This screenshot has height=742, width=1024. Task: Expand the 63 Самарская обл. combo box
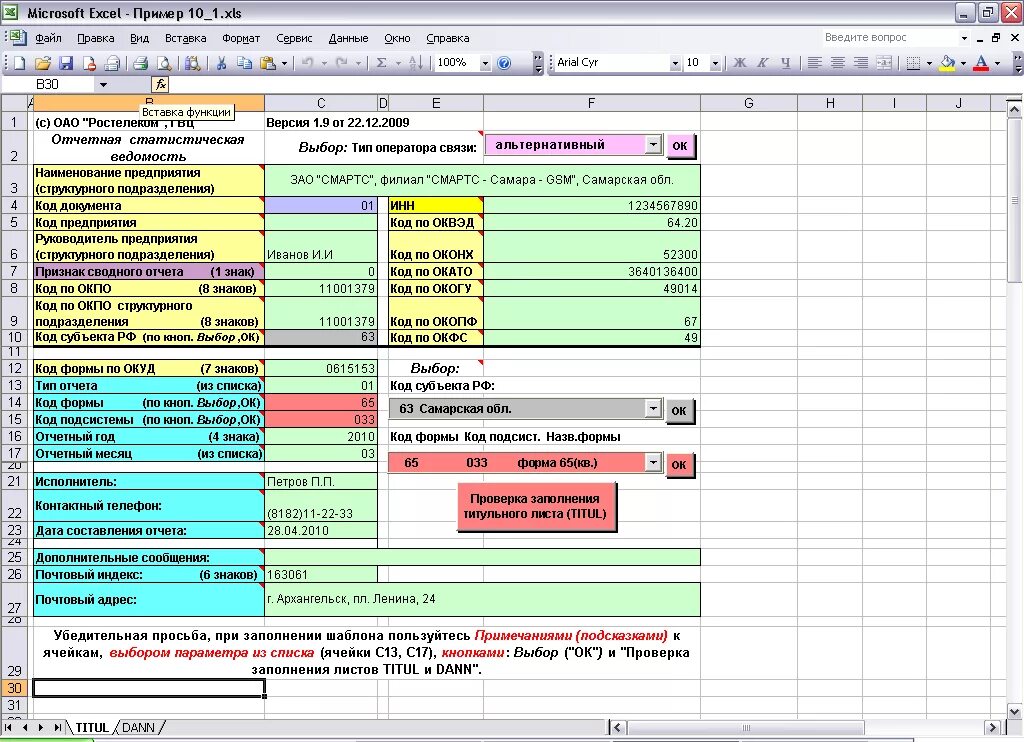(653, 409)
